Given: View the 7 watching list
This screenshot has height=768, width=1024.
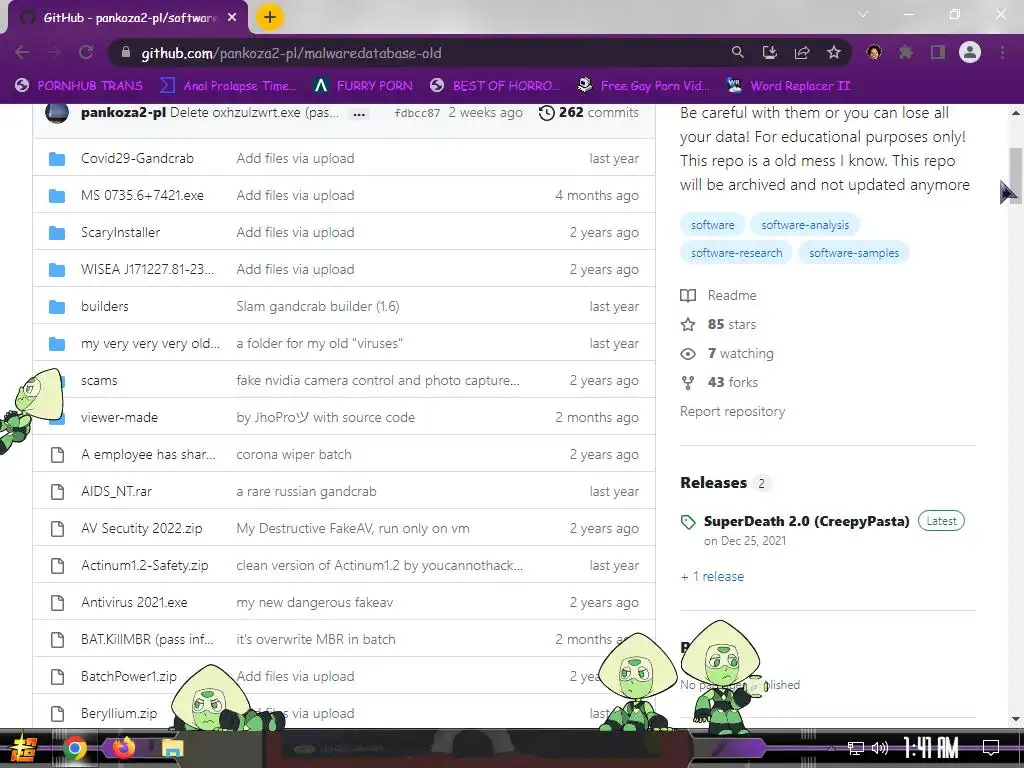Looking at the screenshot, I should point(727,353).
